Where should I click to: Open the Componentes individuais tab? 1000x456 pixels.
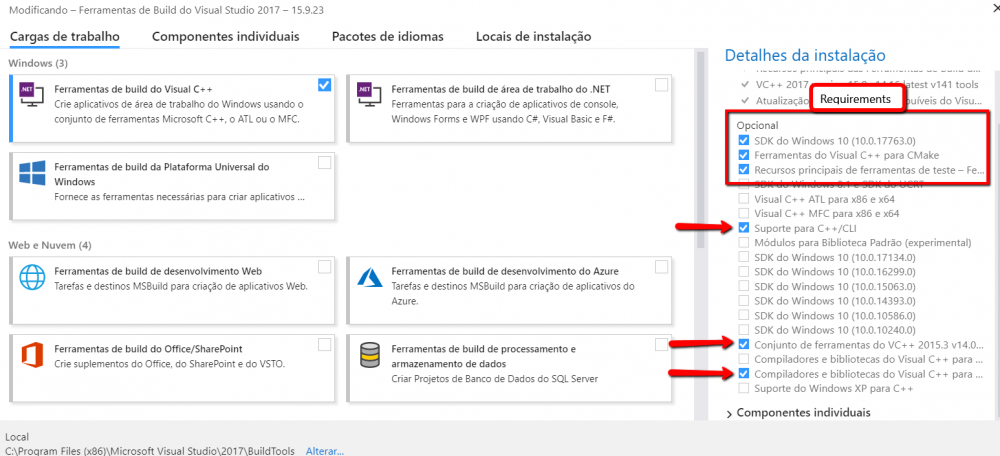click(226, 36)
